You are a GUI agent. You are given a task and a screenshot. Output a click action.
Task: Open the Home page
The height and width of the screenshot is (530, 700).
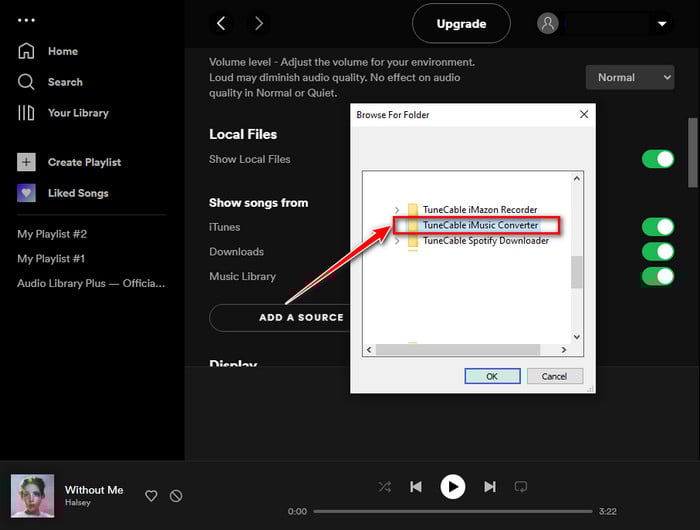tap(63, 51)
